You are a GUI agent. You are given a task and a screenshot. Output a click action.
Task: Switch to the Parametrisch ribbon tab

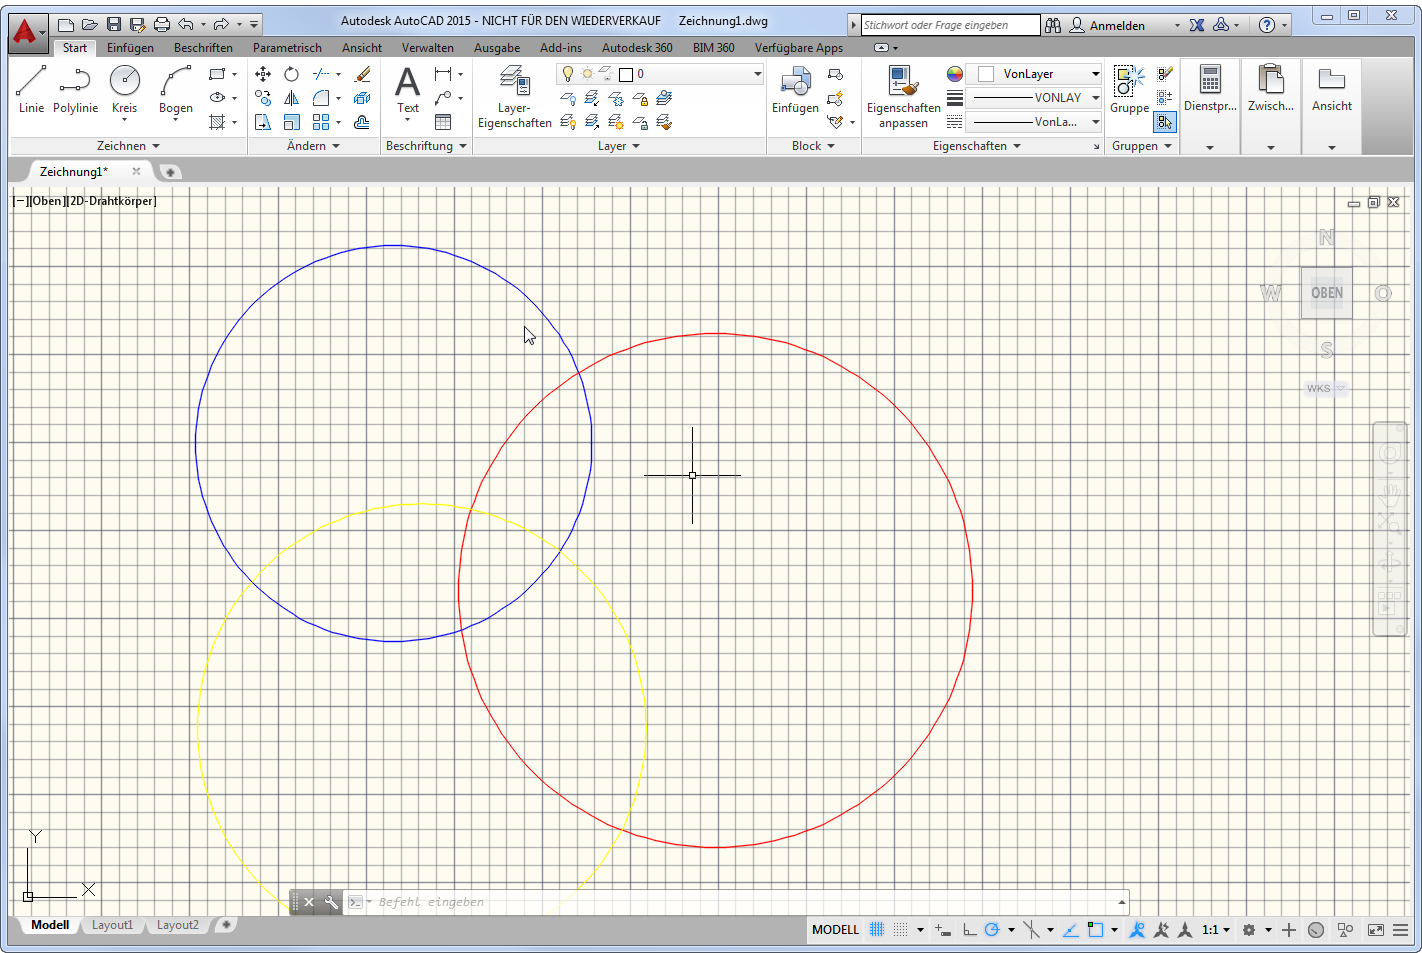point(287,48)
